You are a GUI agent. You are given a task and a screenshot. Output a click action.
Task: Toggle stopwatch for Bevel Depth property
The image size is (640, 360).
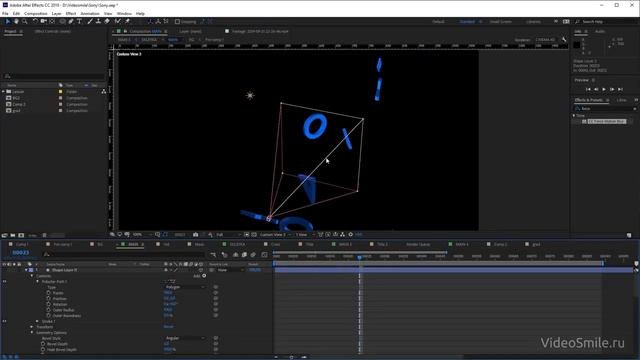click(43, 344)
